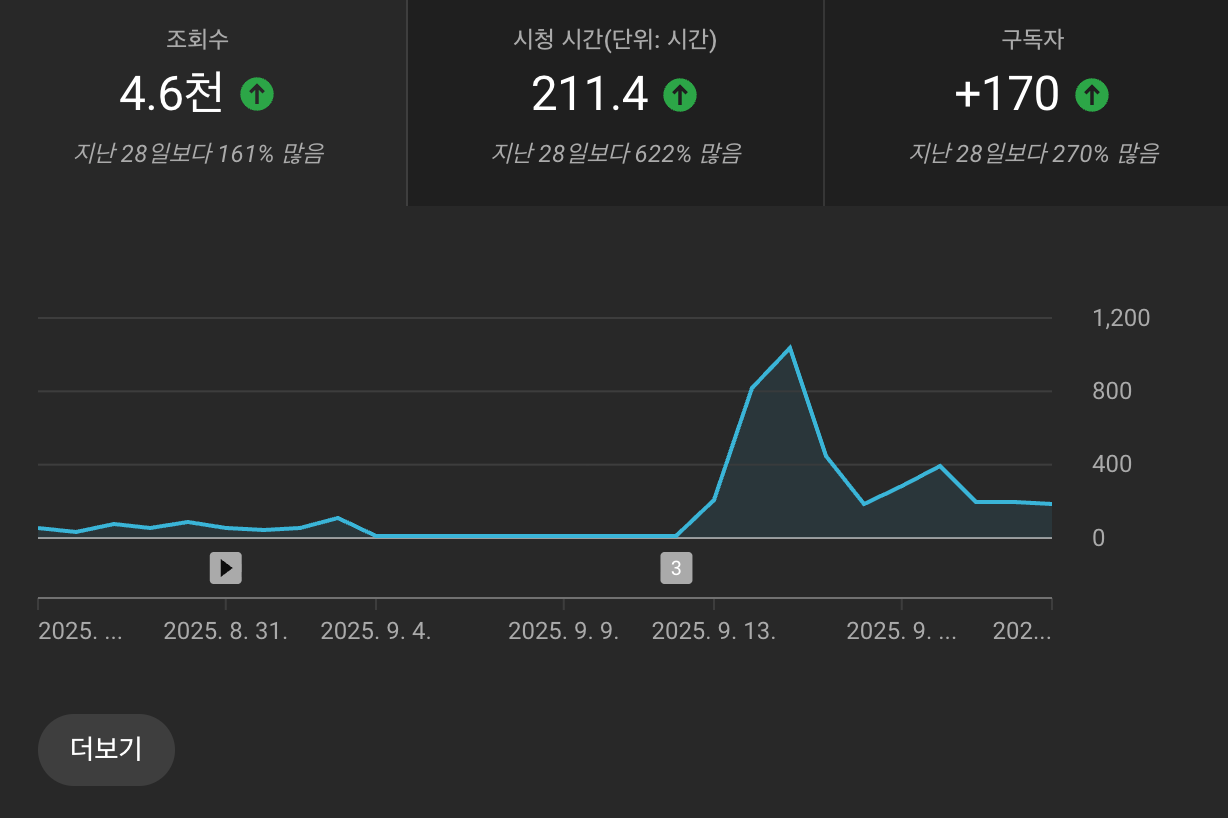The height and width of the screenshot is (818, 1228).
Task: Click the green up arrow beside 4.6천
Action: [x=257, y=95]
